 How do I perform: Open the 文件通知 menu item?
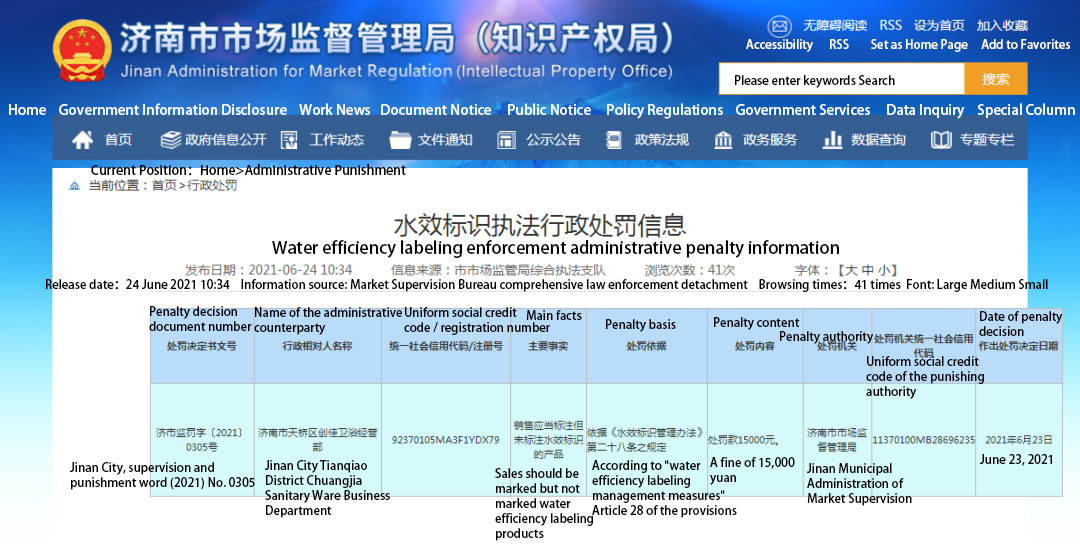coord(445,140)
